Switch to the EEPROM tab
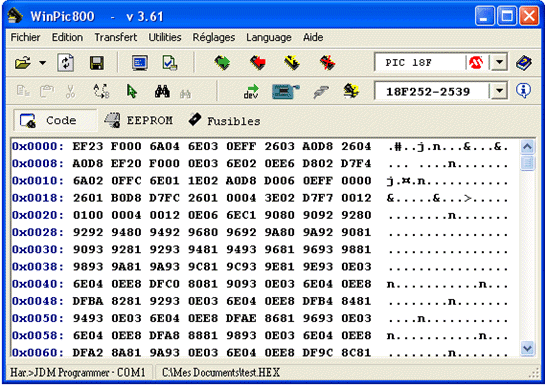 (x=138, y=120)
